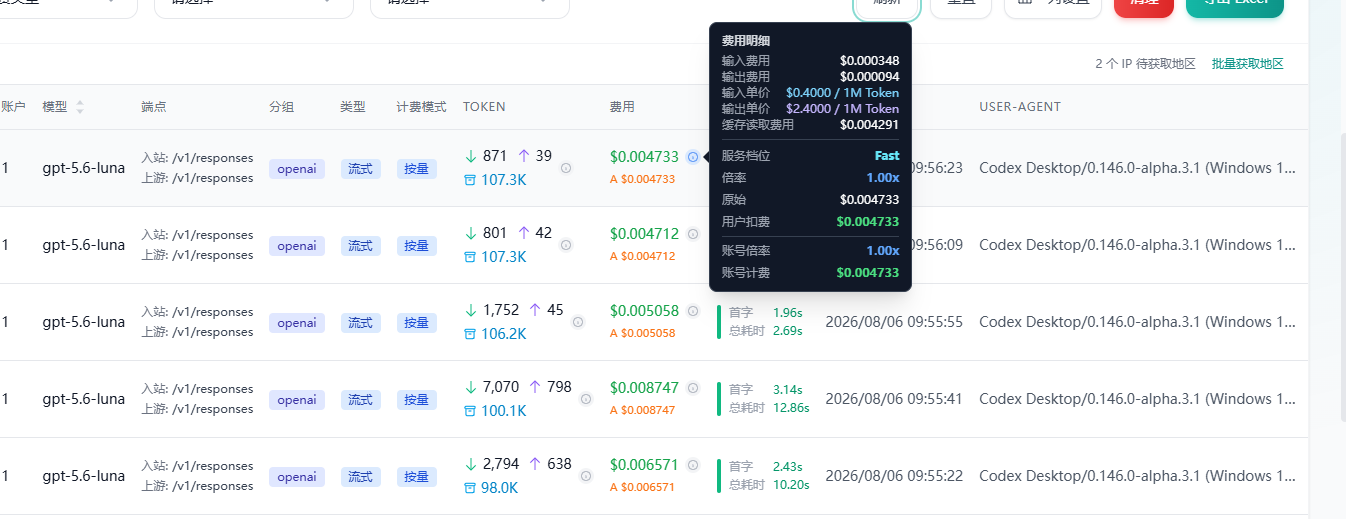Click the openai tag in the $0.004733 row
Image resolution: width=1346 pixels, height=519 pixels.
pos(297,169)
